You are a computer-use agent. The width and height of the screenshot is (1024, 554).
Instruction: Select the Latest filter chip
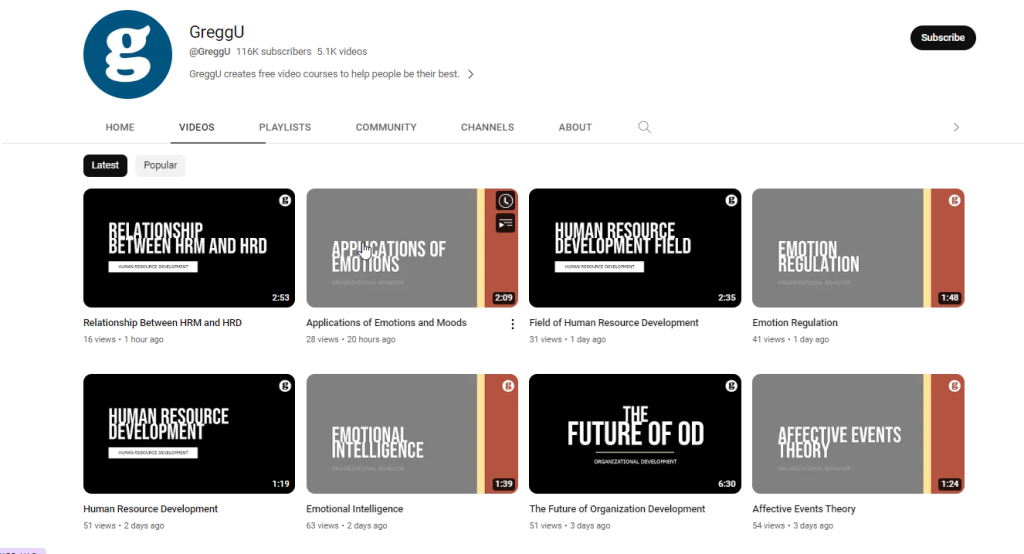pyautogui.click(x=105, y=165)
